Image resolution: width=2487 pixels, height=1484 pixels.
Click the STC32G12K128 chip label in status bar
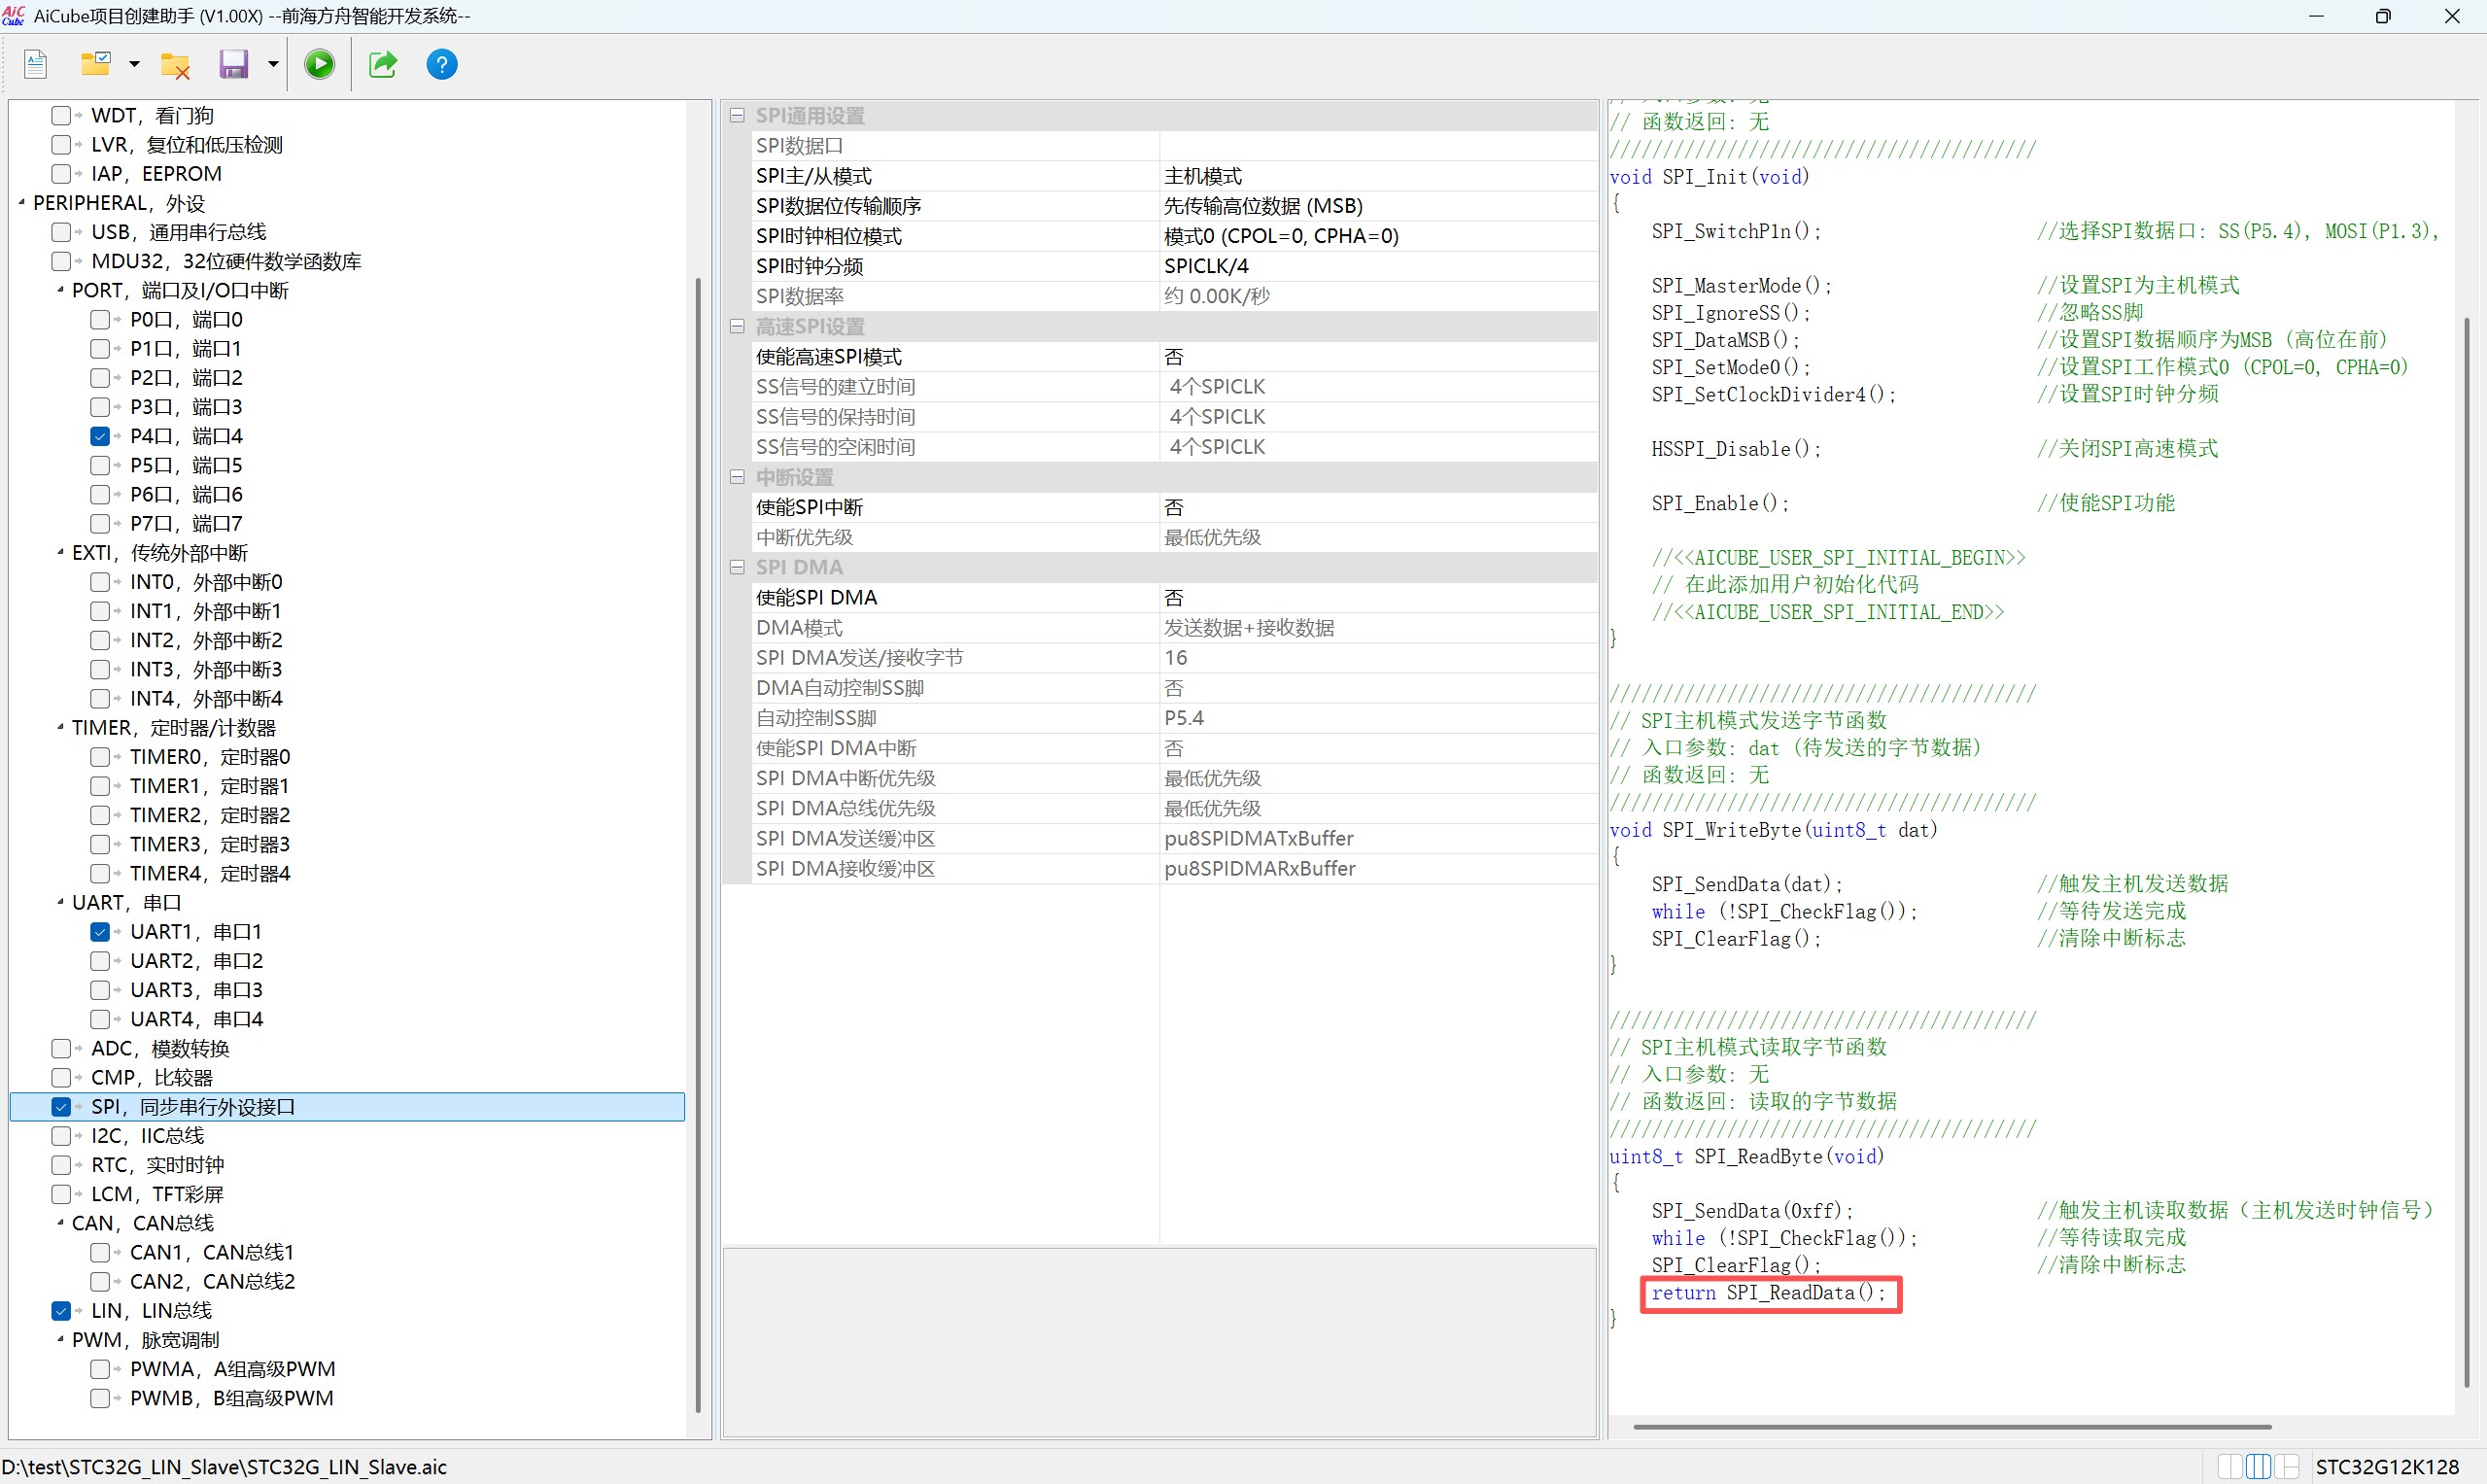[x=2388, y=1467]
